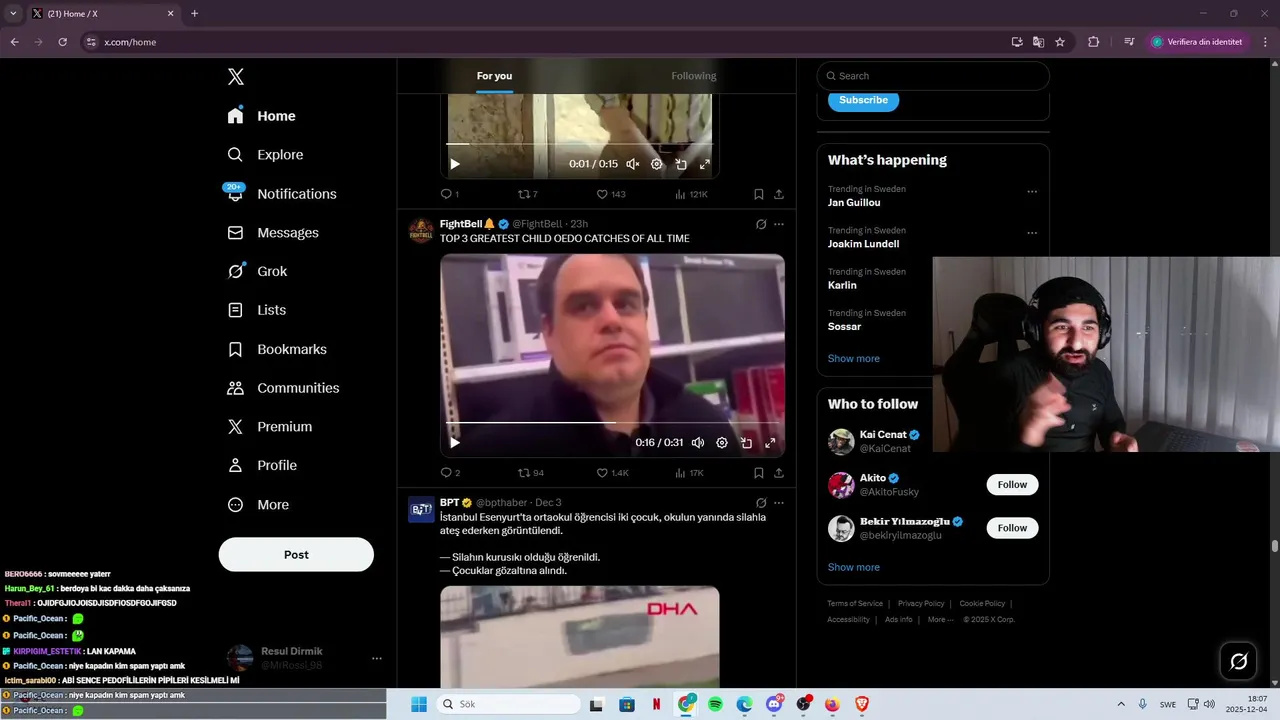Show more trends under What's happening
The image size is (1280, 720).
tap(853, 359)
